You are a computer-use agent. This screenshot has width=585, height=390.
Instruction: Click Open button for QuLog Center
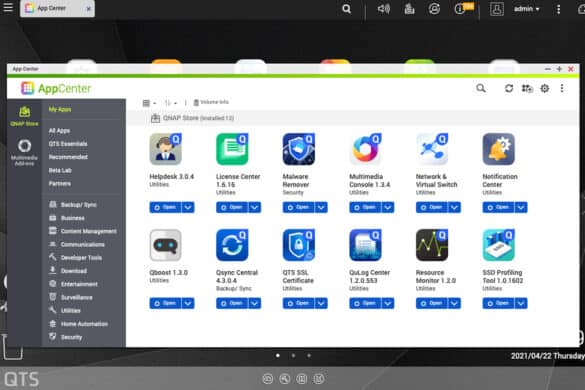coord(365,303)
